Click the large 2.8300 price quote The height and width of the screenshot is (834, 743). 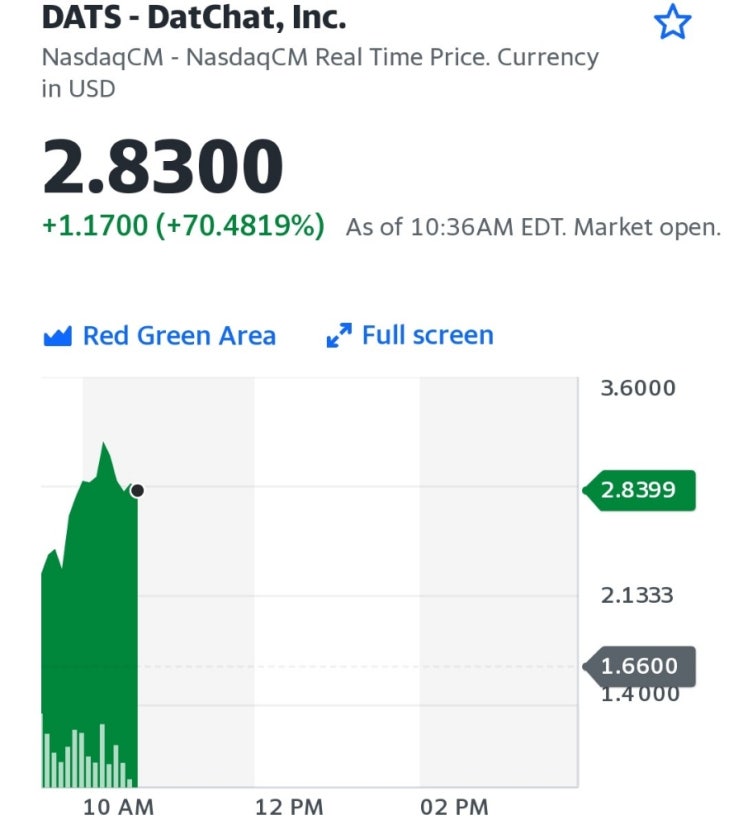(x=163, y=167)
